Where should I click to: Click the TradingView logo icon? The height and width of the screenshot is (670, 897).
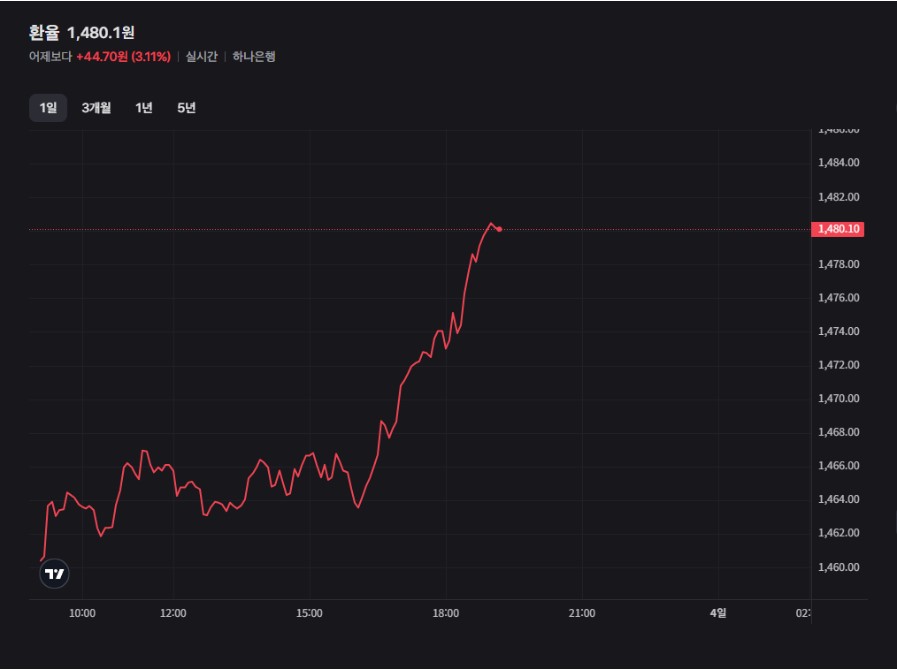click(54, 574)
